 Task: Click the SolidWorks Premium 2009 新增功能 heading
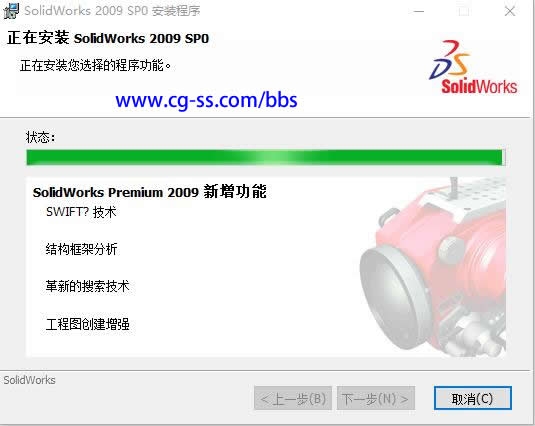coord(149,192)
